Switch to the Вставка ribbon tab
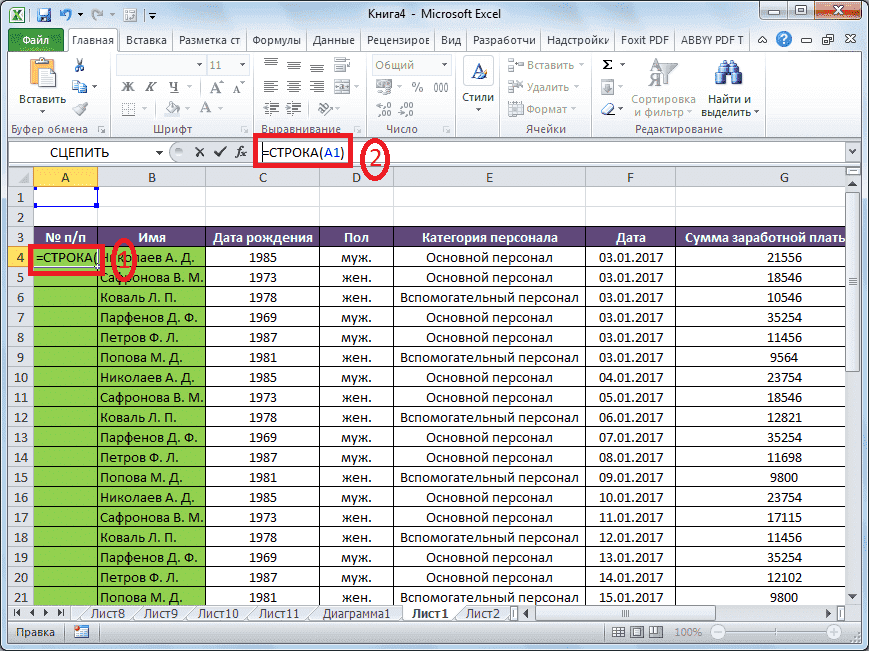The image size is (869, 651). [x=146, y=40]
